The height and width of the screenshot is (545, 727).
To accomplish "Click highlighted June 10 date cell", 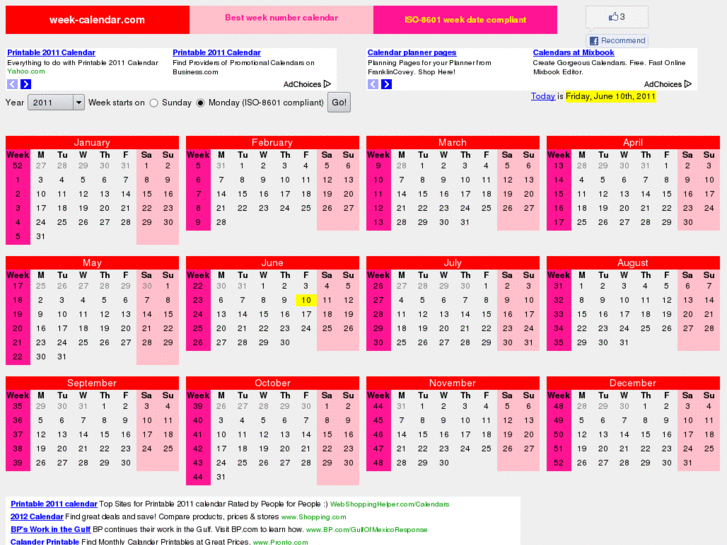I will [x=306, y=300].
